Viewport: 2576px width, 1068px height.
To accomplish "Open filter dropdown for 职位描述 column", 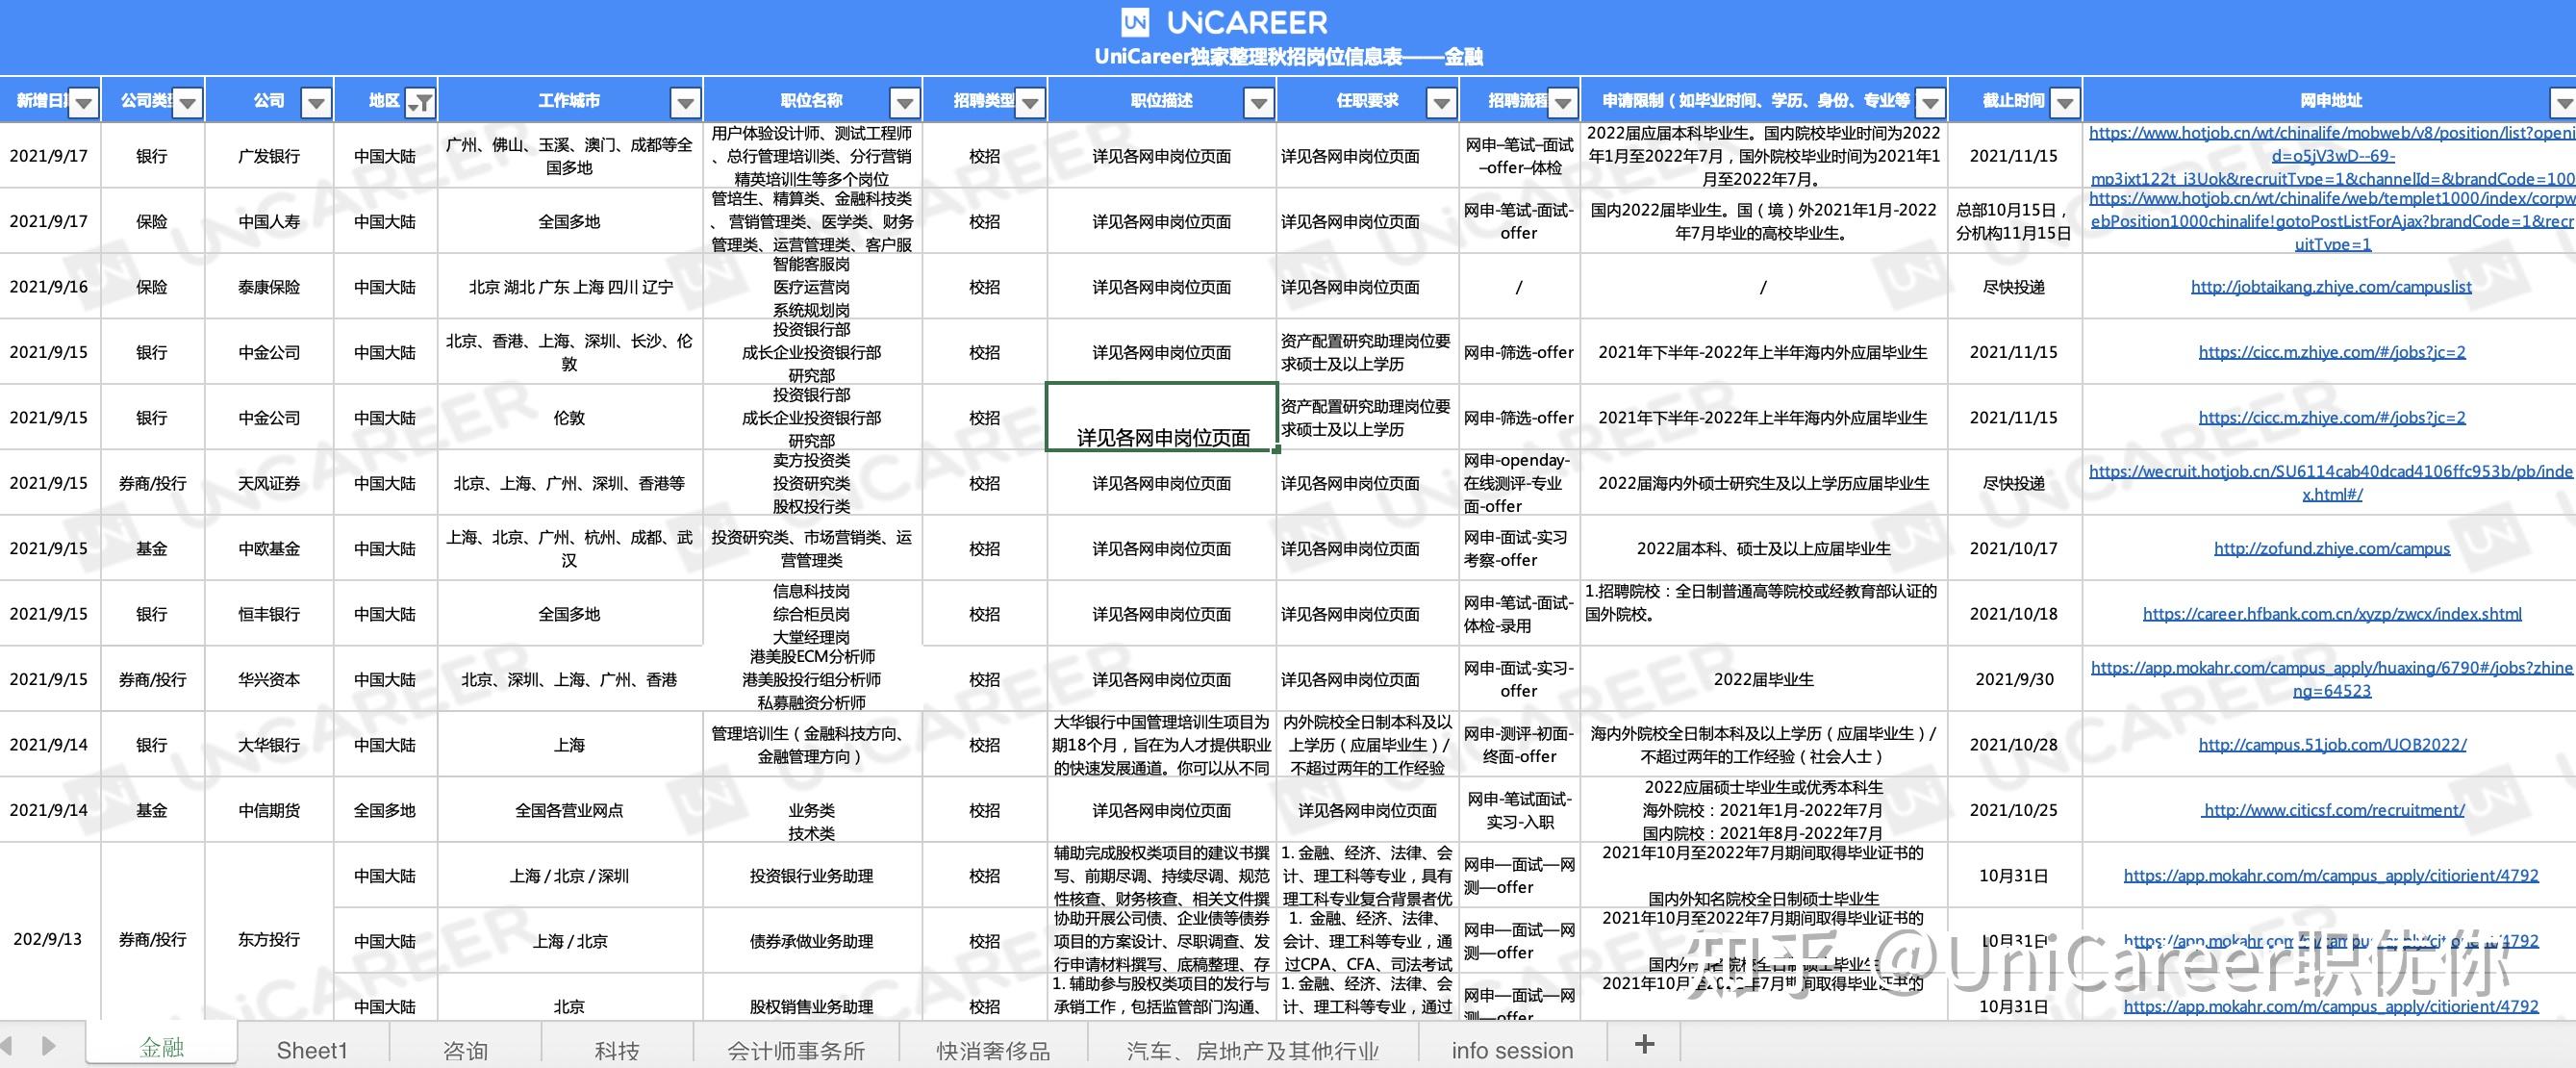I will click(x=1258, y=102).
